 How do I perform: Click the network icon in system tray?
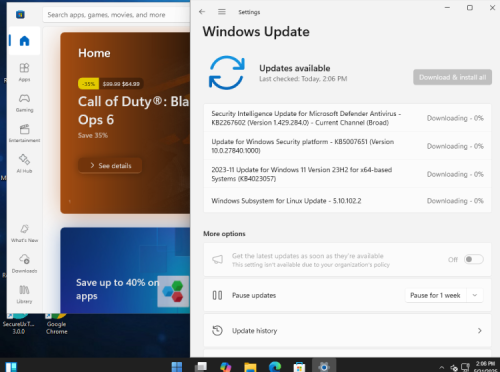coord(465,367)
